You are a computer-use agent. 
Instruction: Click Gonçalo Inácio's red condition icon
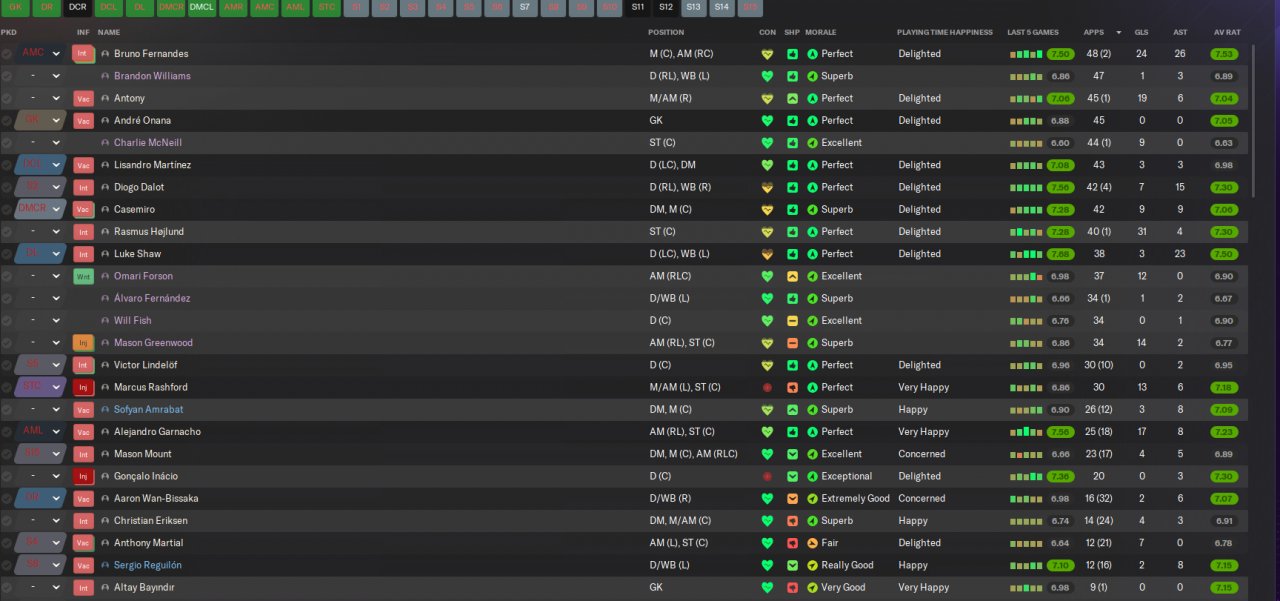767,476
